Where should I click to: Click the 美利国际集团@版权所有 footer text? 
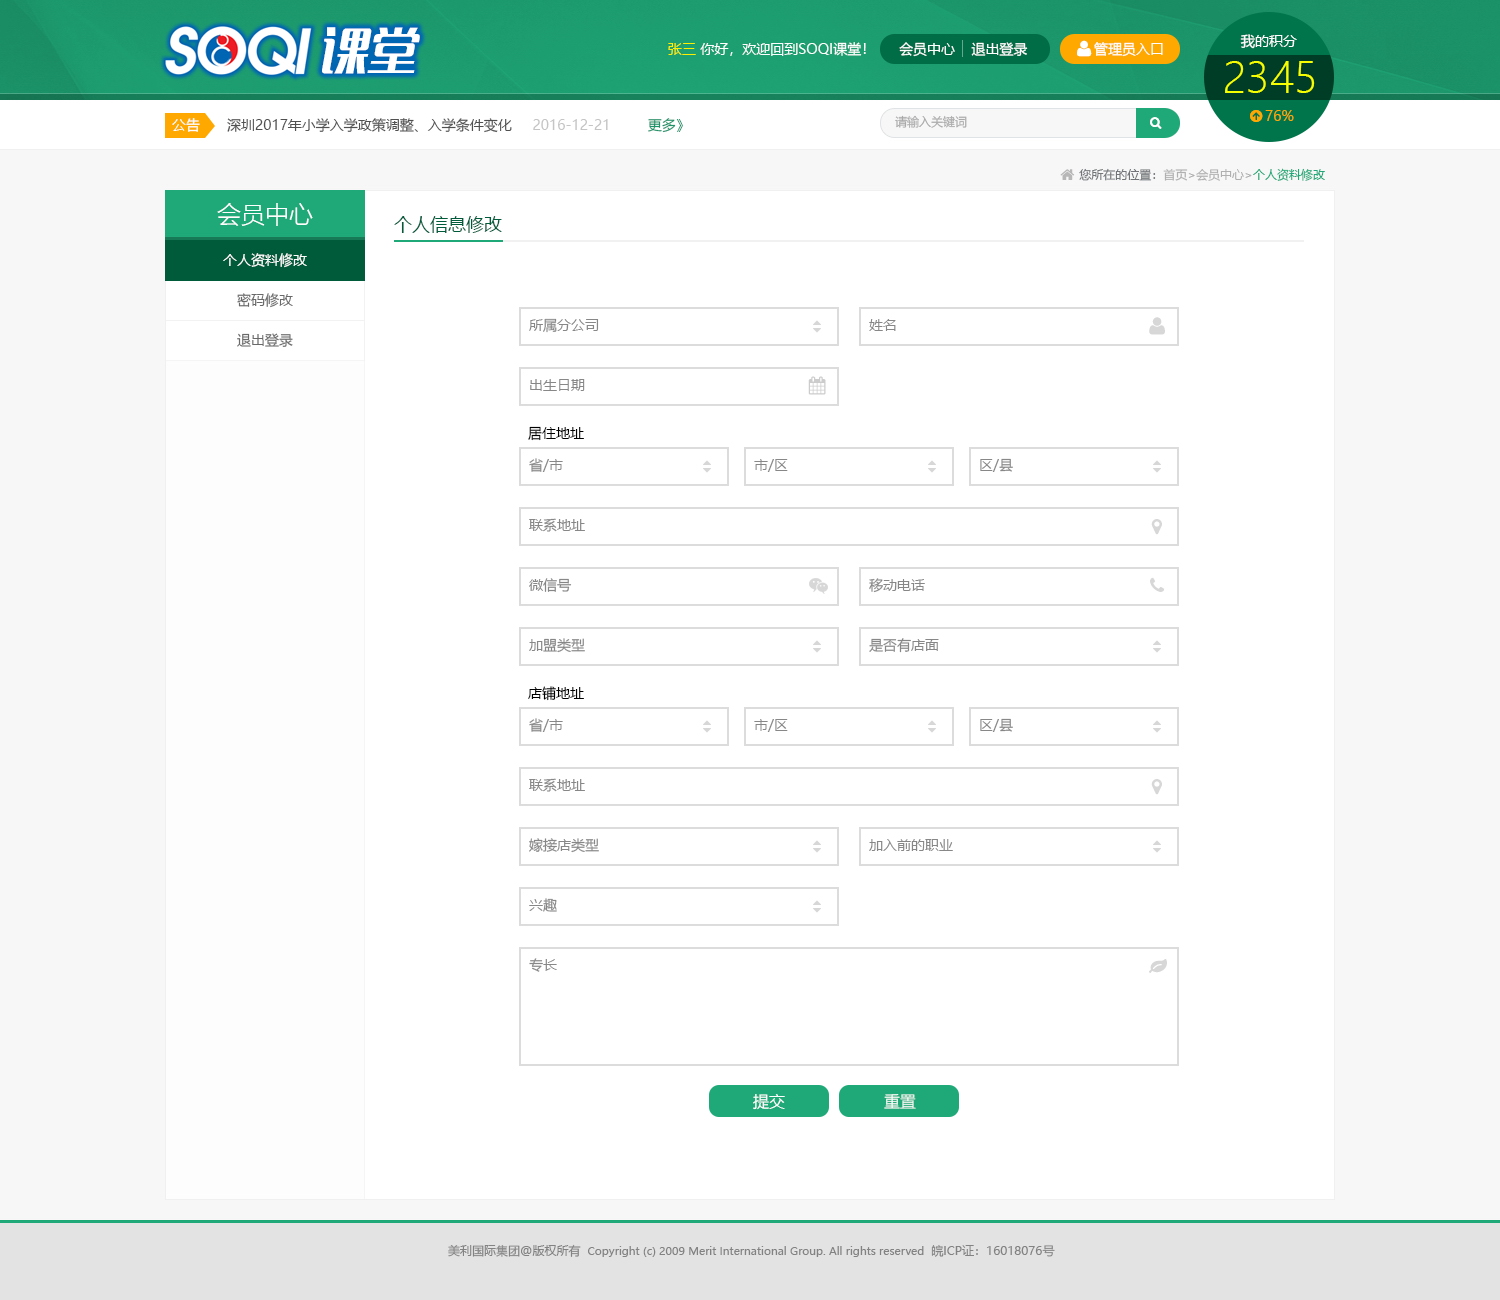tap(514, 1251)
